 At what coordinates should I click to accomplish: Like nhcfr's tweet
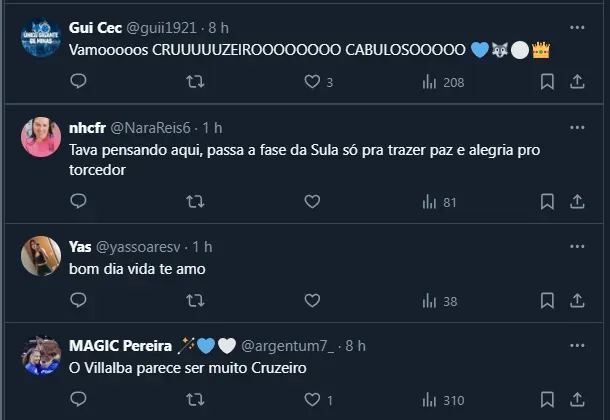(x=312, y=202)
